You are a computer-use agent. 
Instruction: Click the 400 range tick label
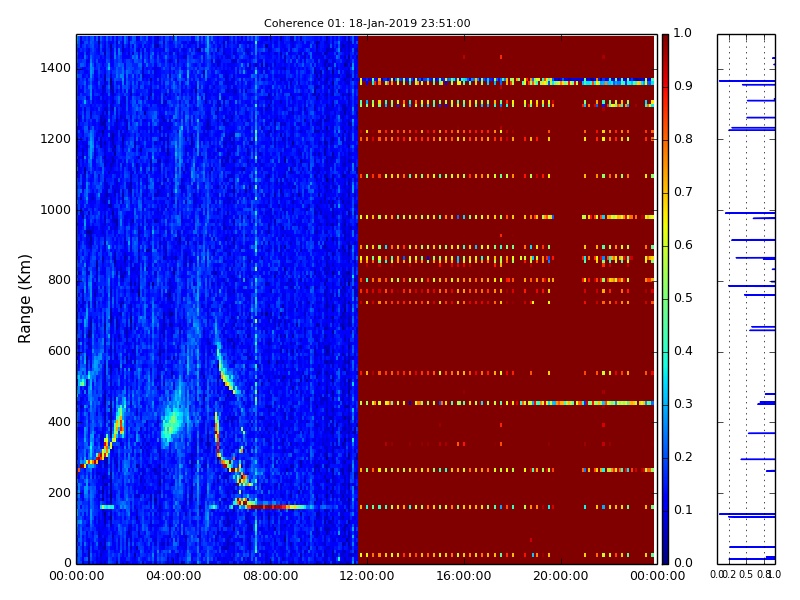[60, 422]
